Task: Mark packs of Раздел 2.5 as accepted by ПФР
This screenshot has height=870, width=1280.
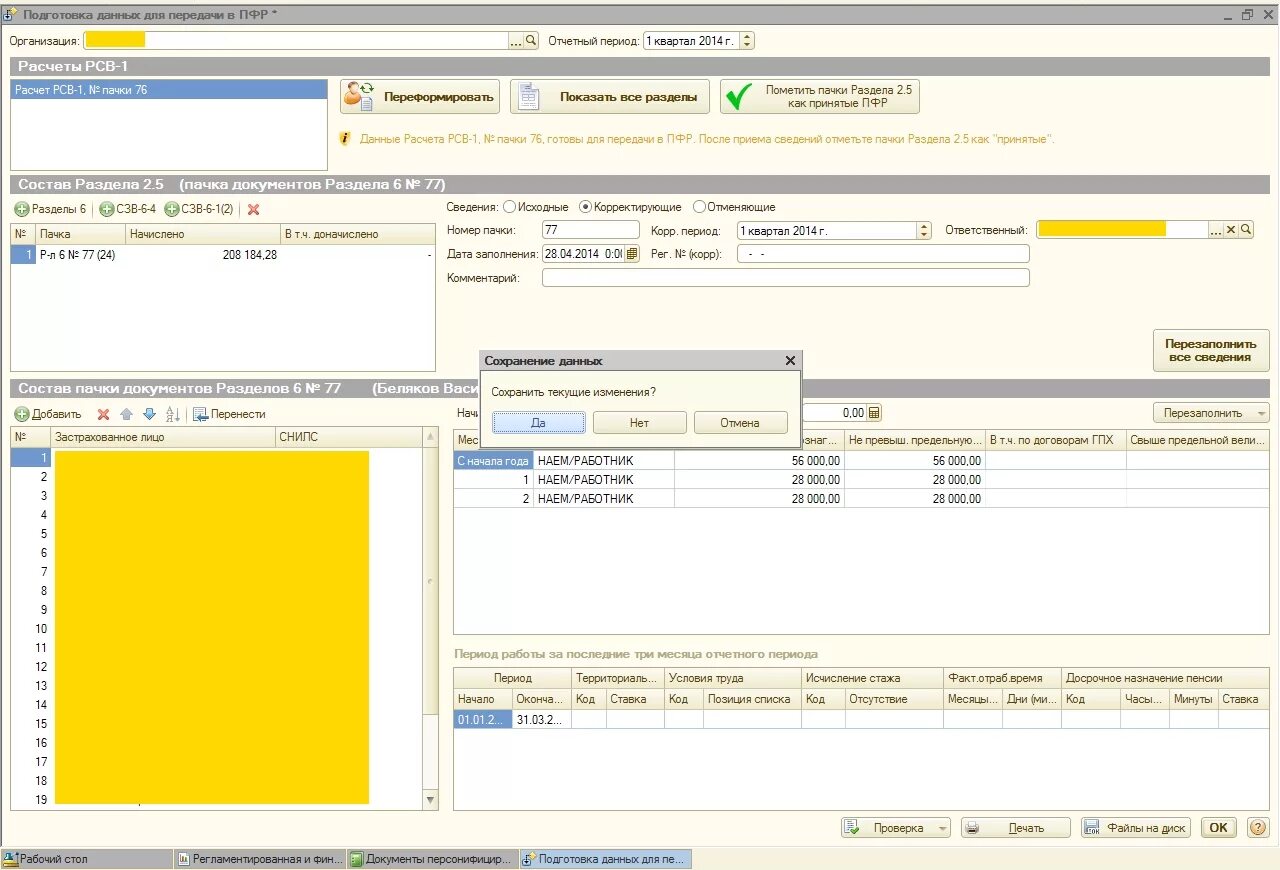Action: (x=820, y=97)
